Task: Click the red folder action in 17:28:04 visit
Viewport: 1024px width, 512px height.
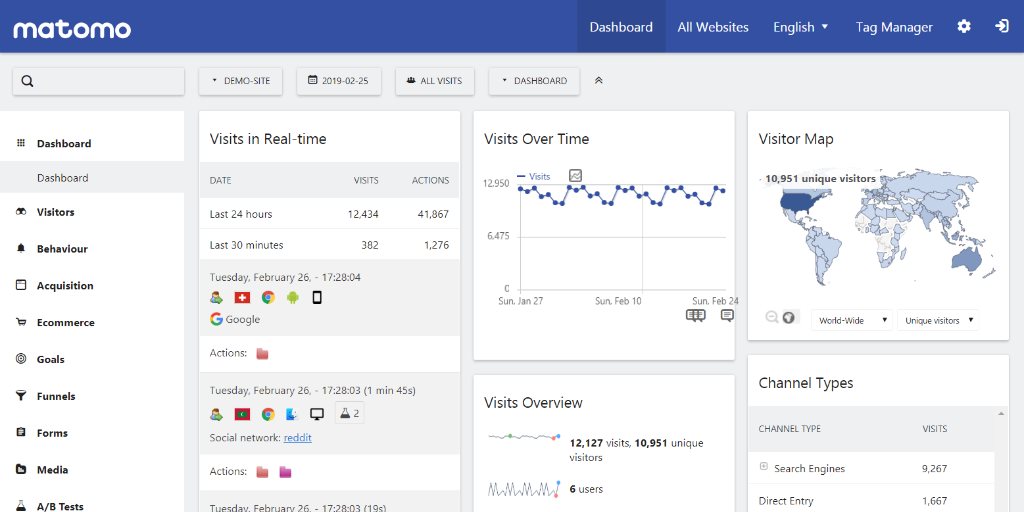Action: [263, 354]
